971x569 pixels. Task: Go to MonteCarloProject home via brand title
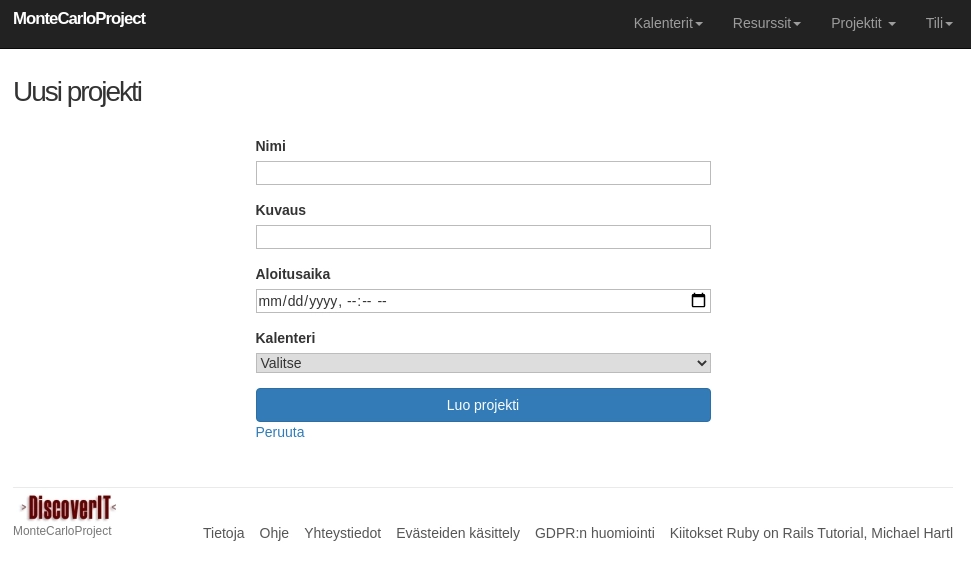pos(79,19)
